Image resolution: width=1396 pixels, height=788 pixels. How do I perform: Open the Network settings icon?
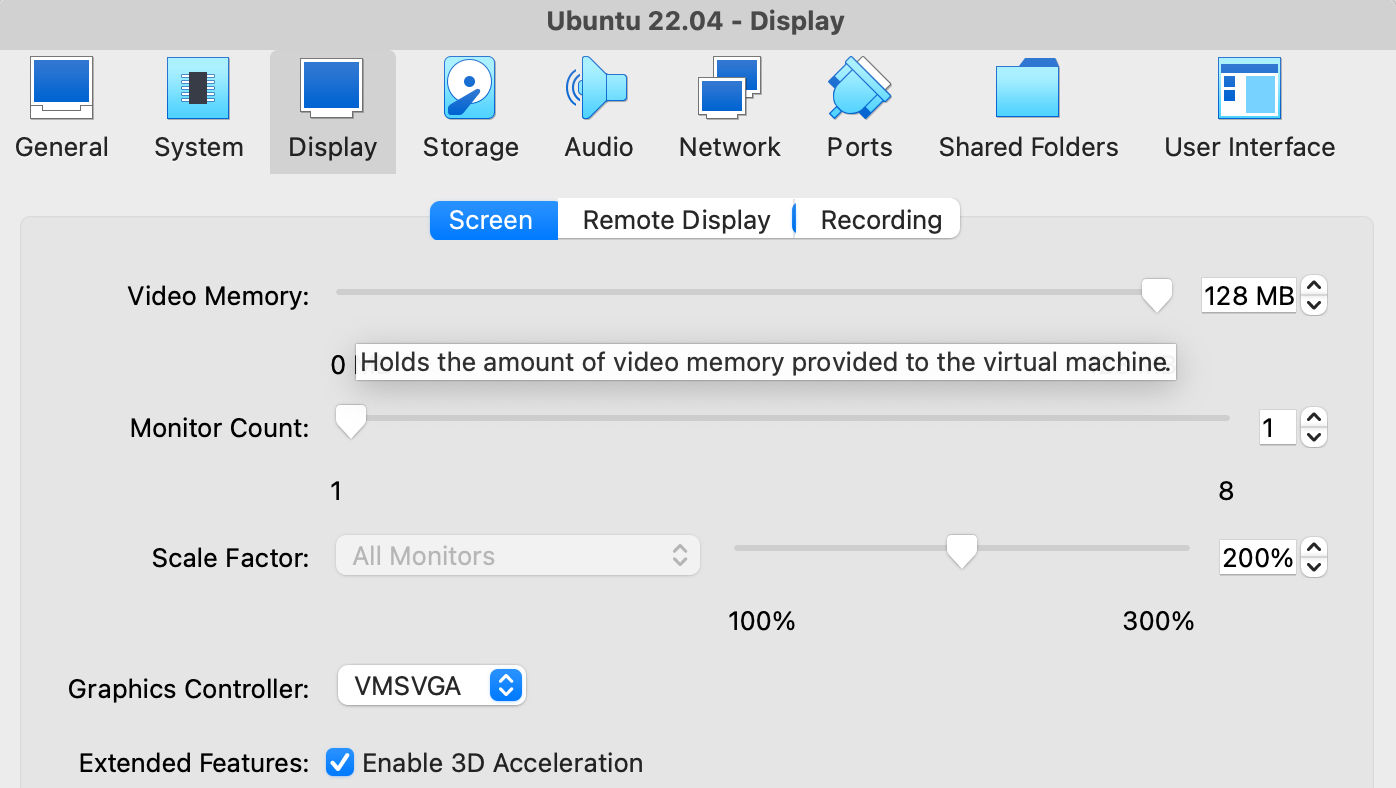[x=730, y=88]
